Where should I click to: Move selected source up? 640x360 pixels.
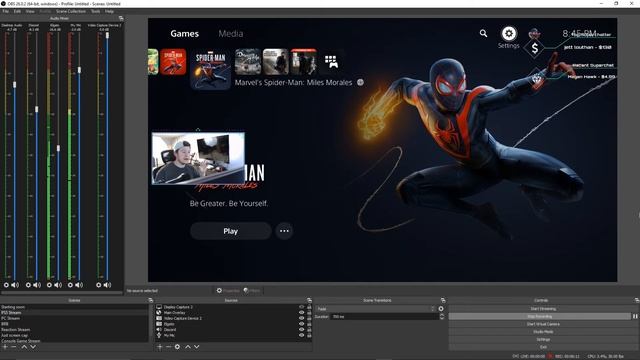[188, 347]
